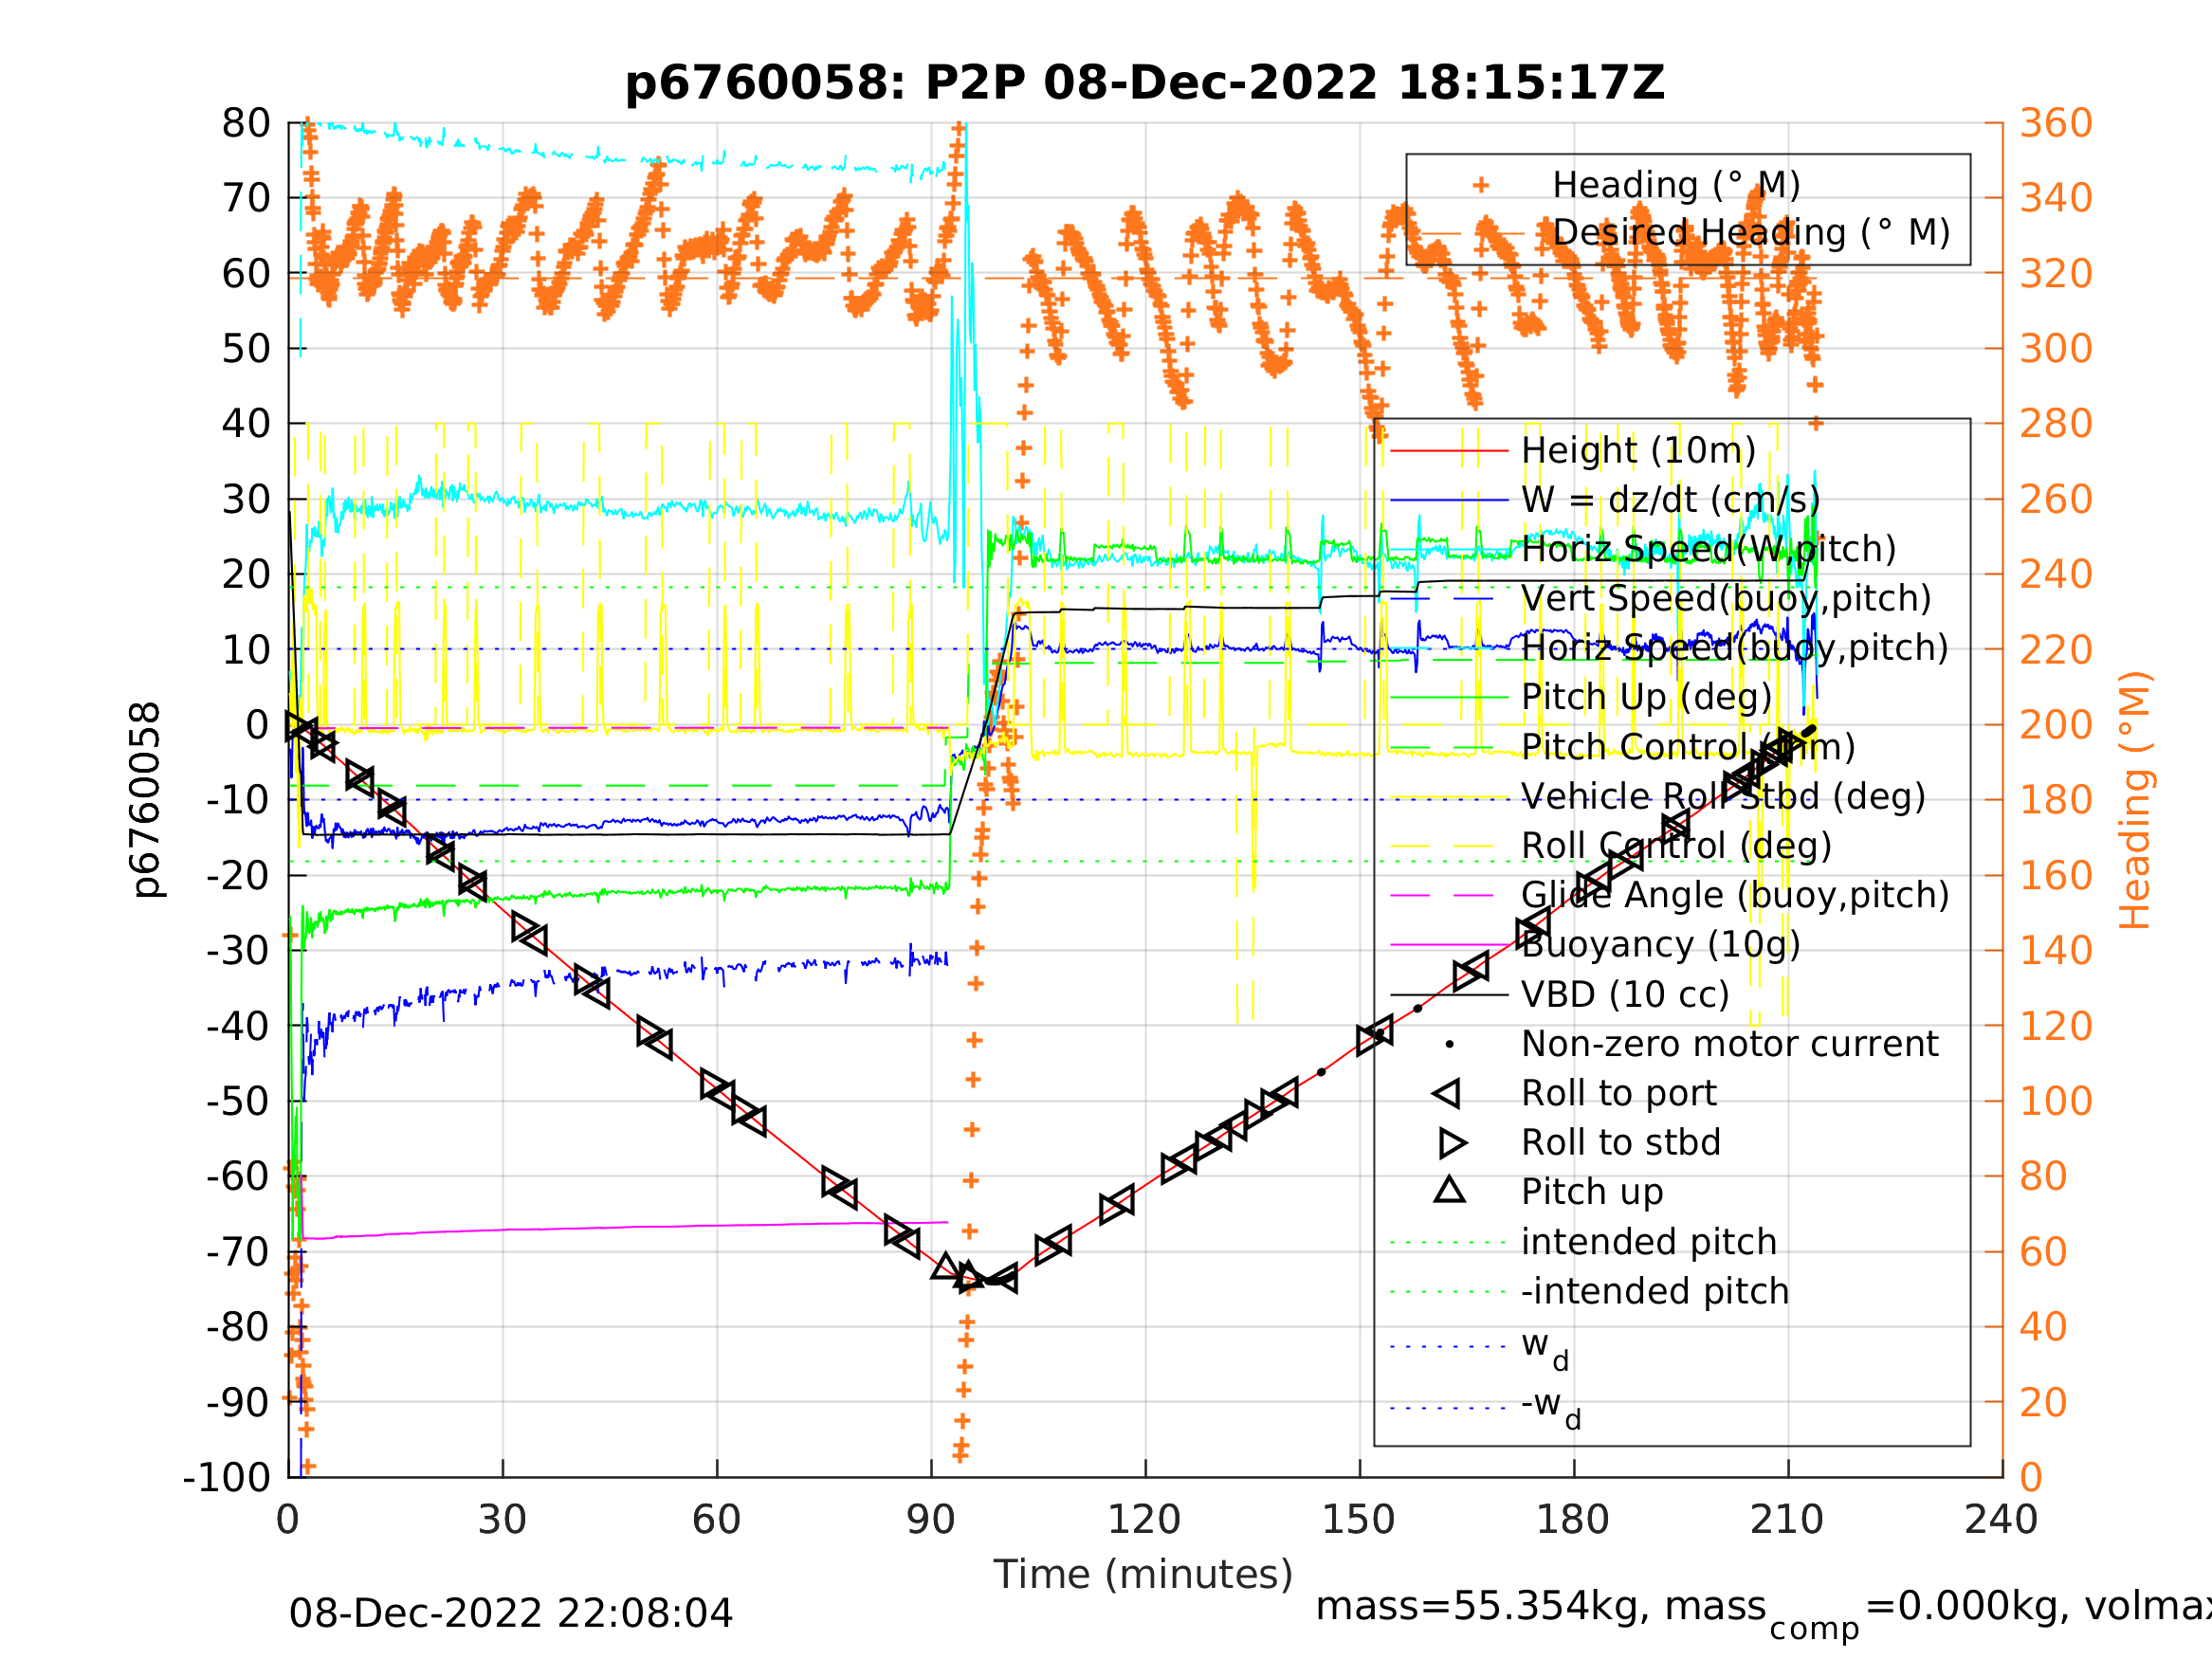
Task: Select the W = dz/dt (cm/s) legend entry
Action: (1670, 500)
